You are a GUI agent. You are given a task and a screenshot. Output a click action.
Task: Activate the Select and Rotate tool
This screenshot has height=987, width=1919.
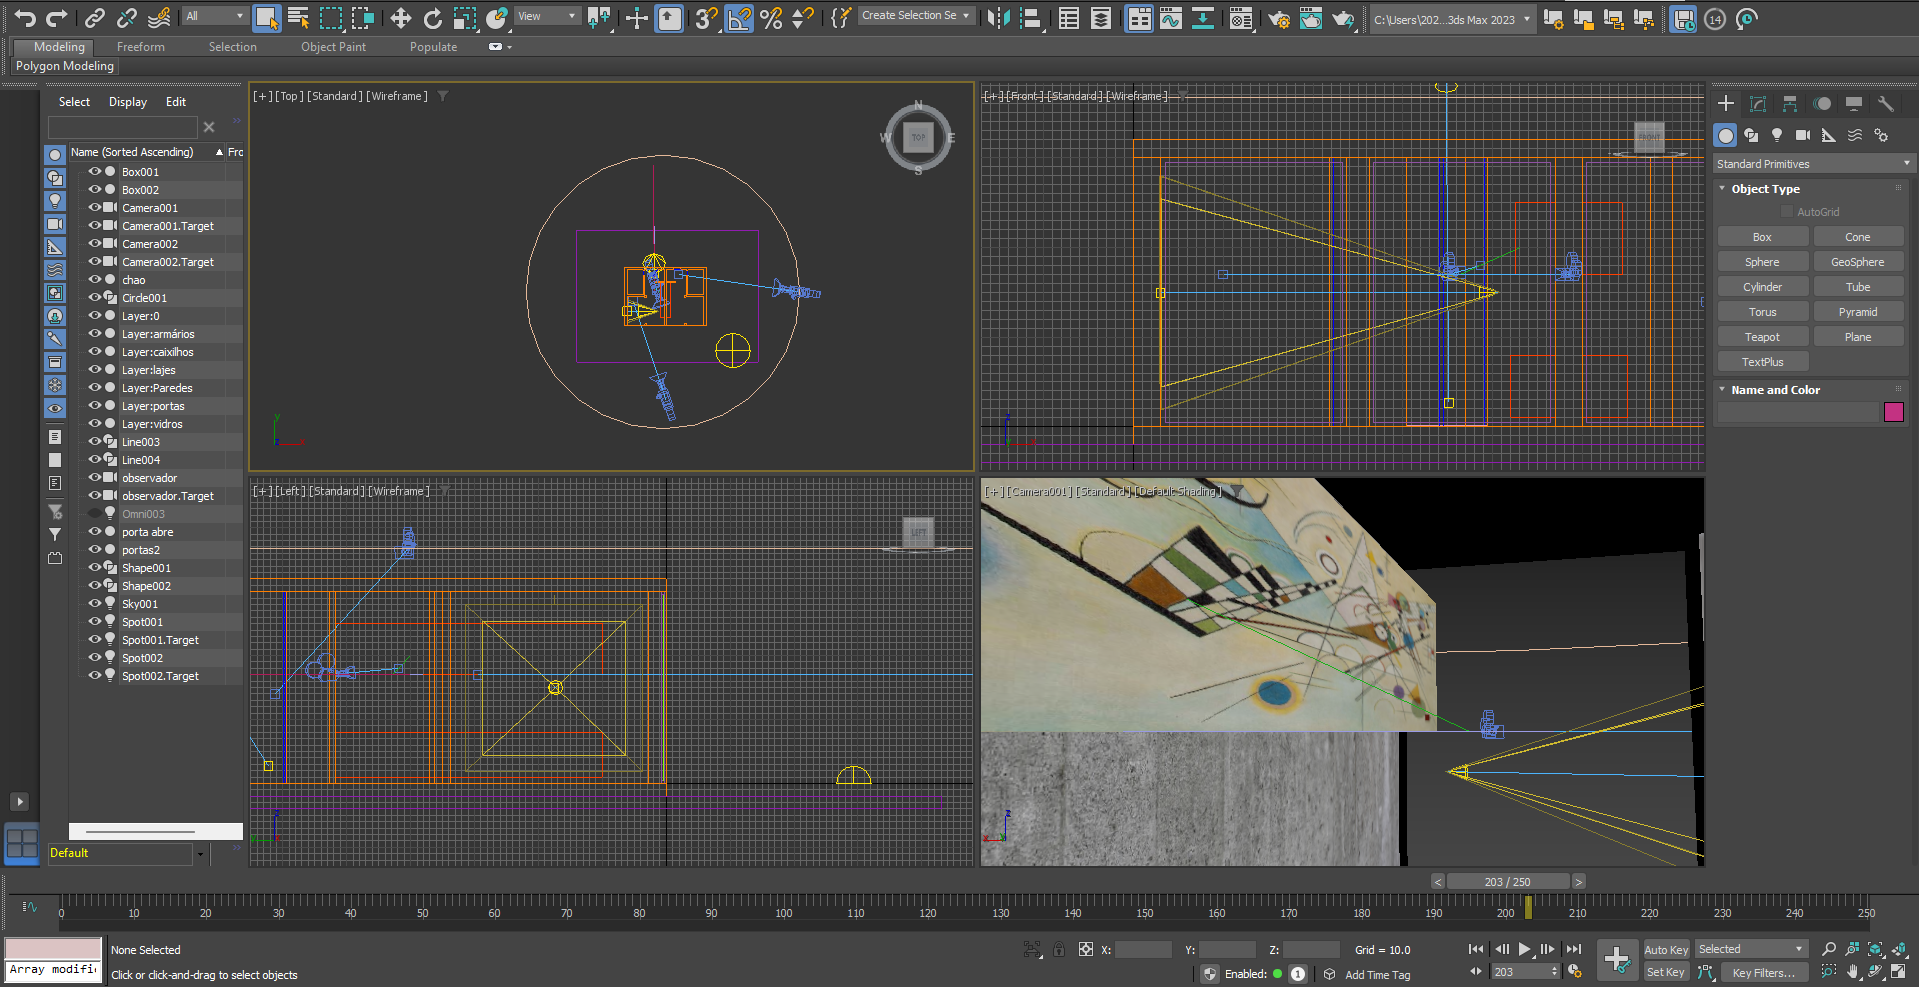[x=432, y=18]
